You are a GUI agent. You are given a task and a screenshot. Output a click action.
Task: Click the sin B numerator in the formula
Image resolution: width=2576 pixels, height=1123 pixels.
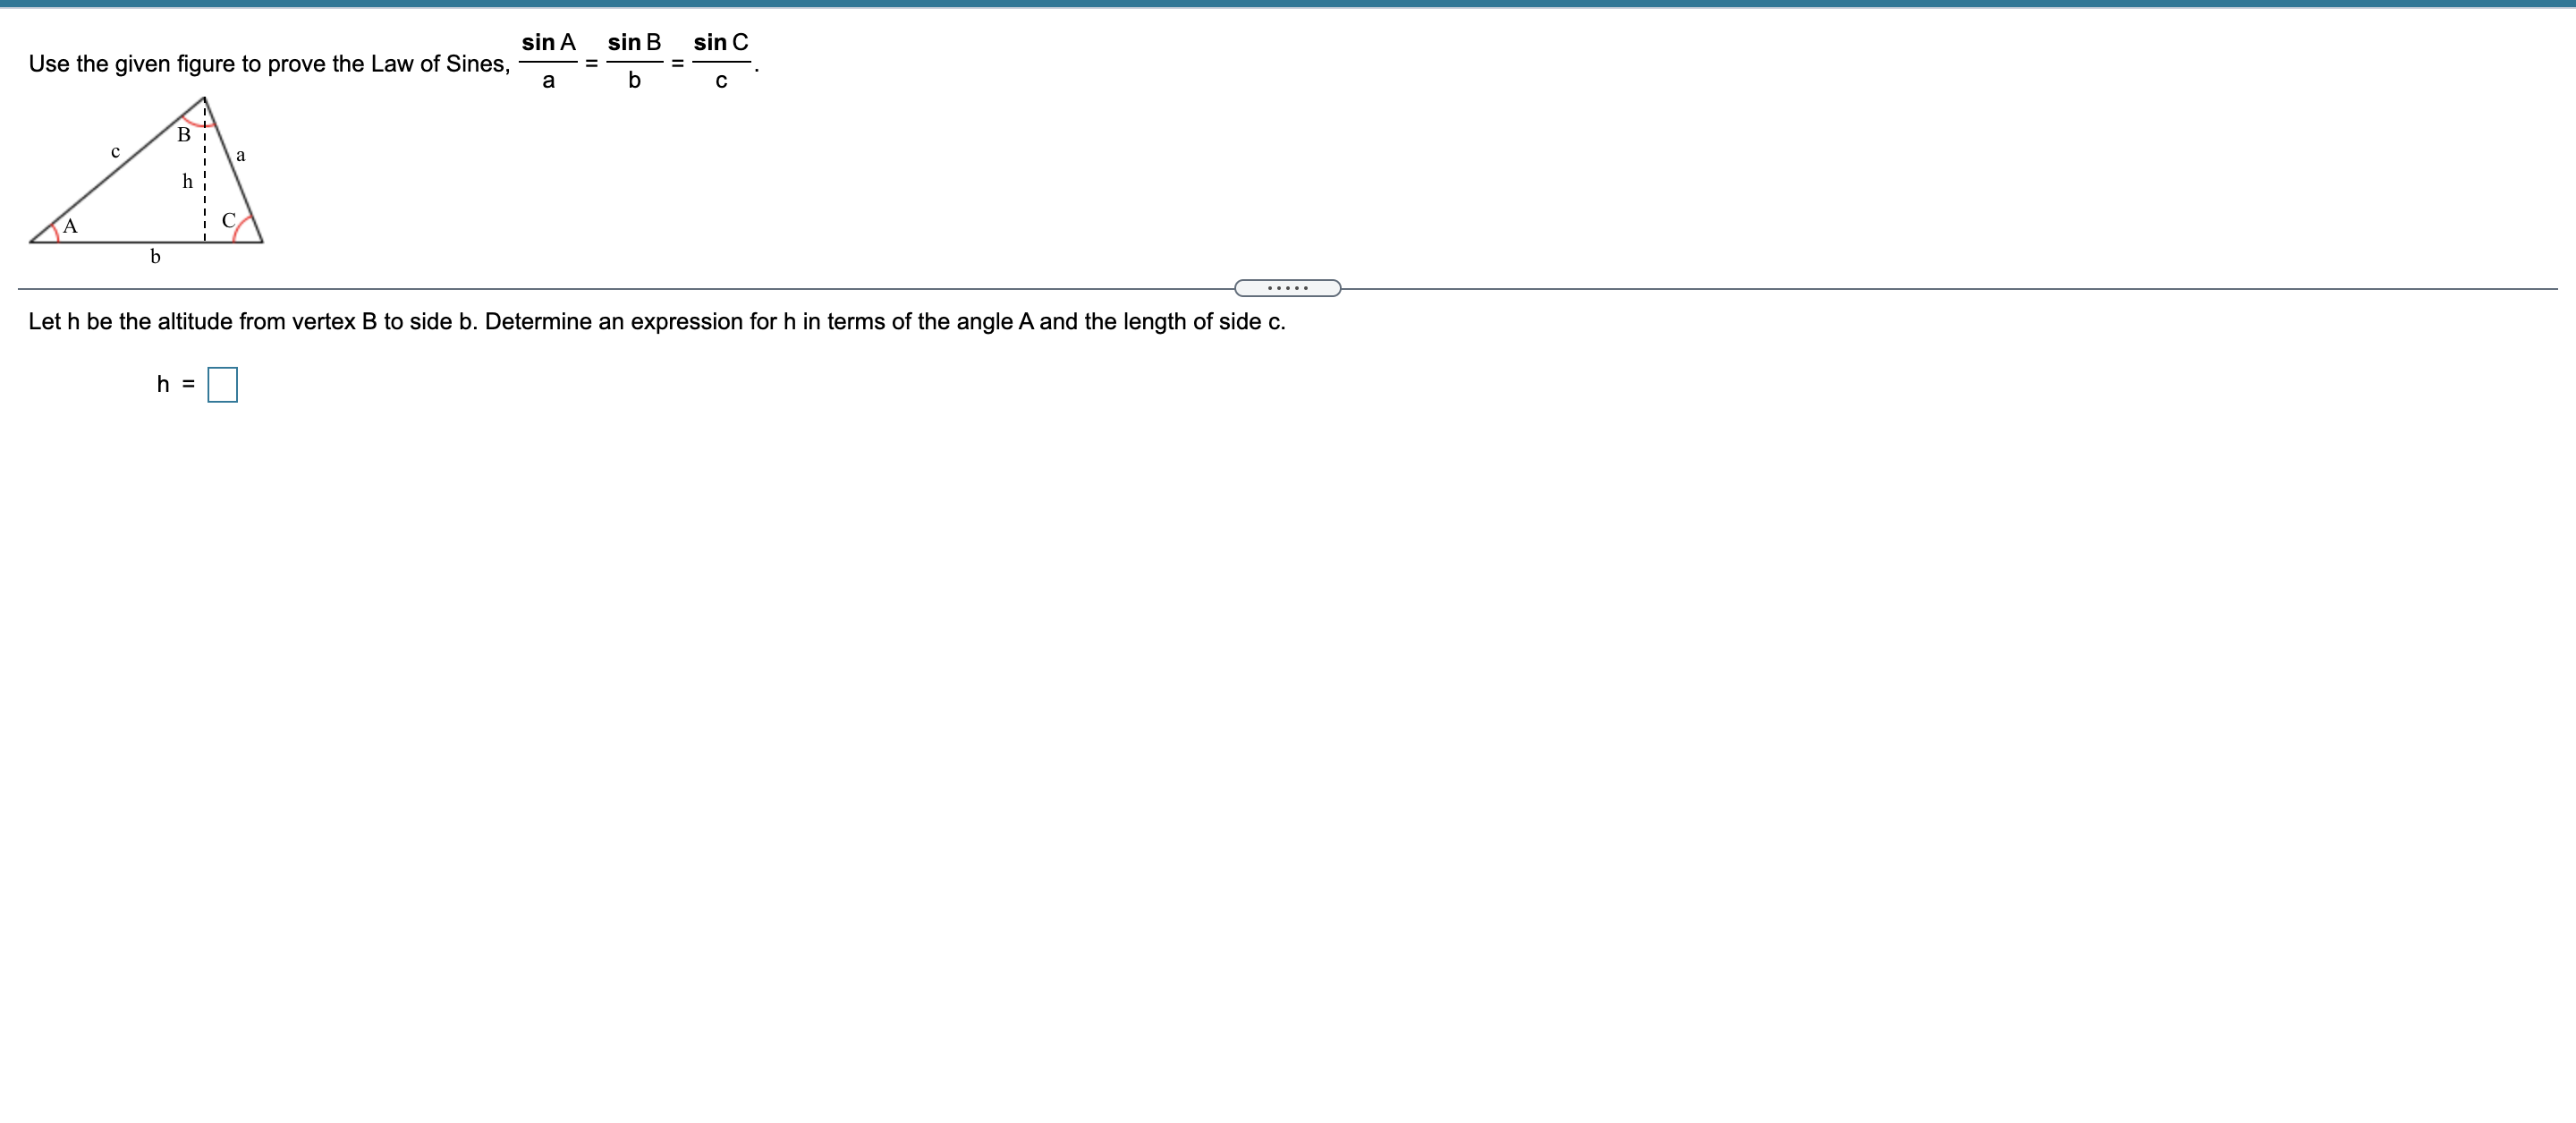click(x=634, y=42)
